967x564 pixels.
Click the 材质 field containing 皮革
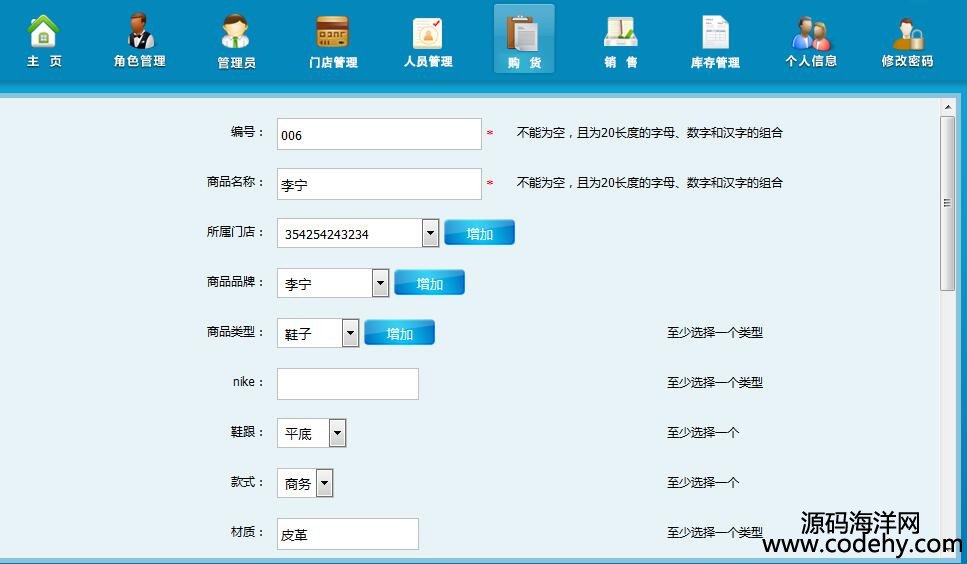point(348,534)
